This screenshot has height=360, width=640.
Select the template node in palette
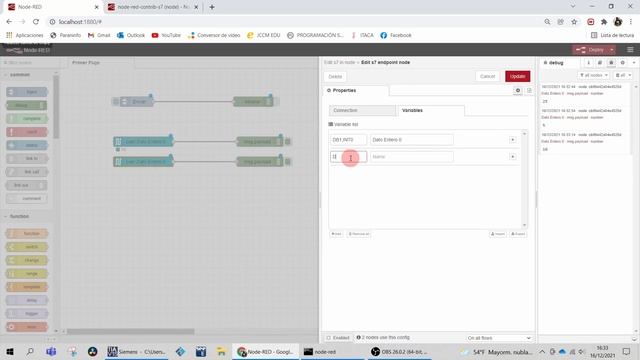[x=27, y=287]
